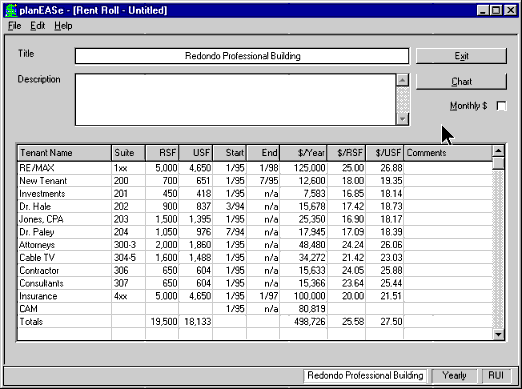Image resolution: width=522 pixels, height=389 pixels.
Task: Click the $/Year column header
Action: 303,153
